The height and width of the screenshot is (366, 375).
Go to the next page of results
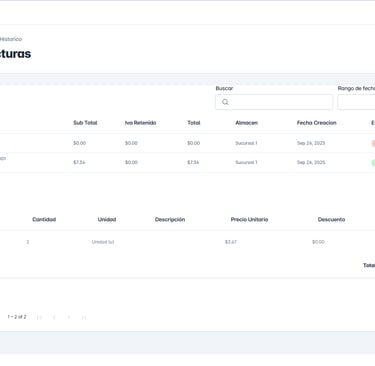[69, 317]
